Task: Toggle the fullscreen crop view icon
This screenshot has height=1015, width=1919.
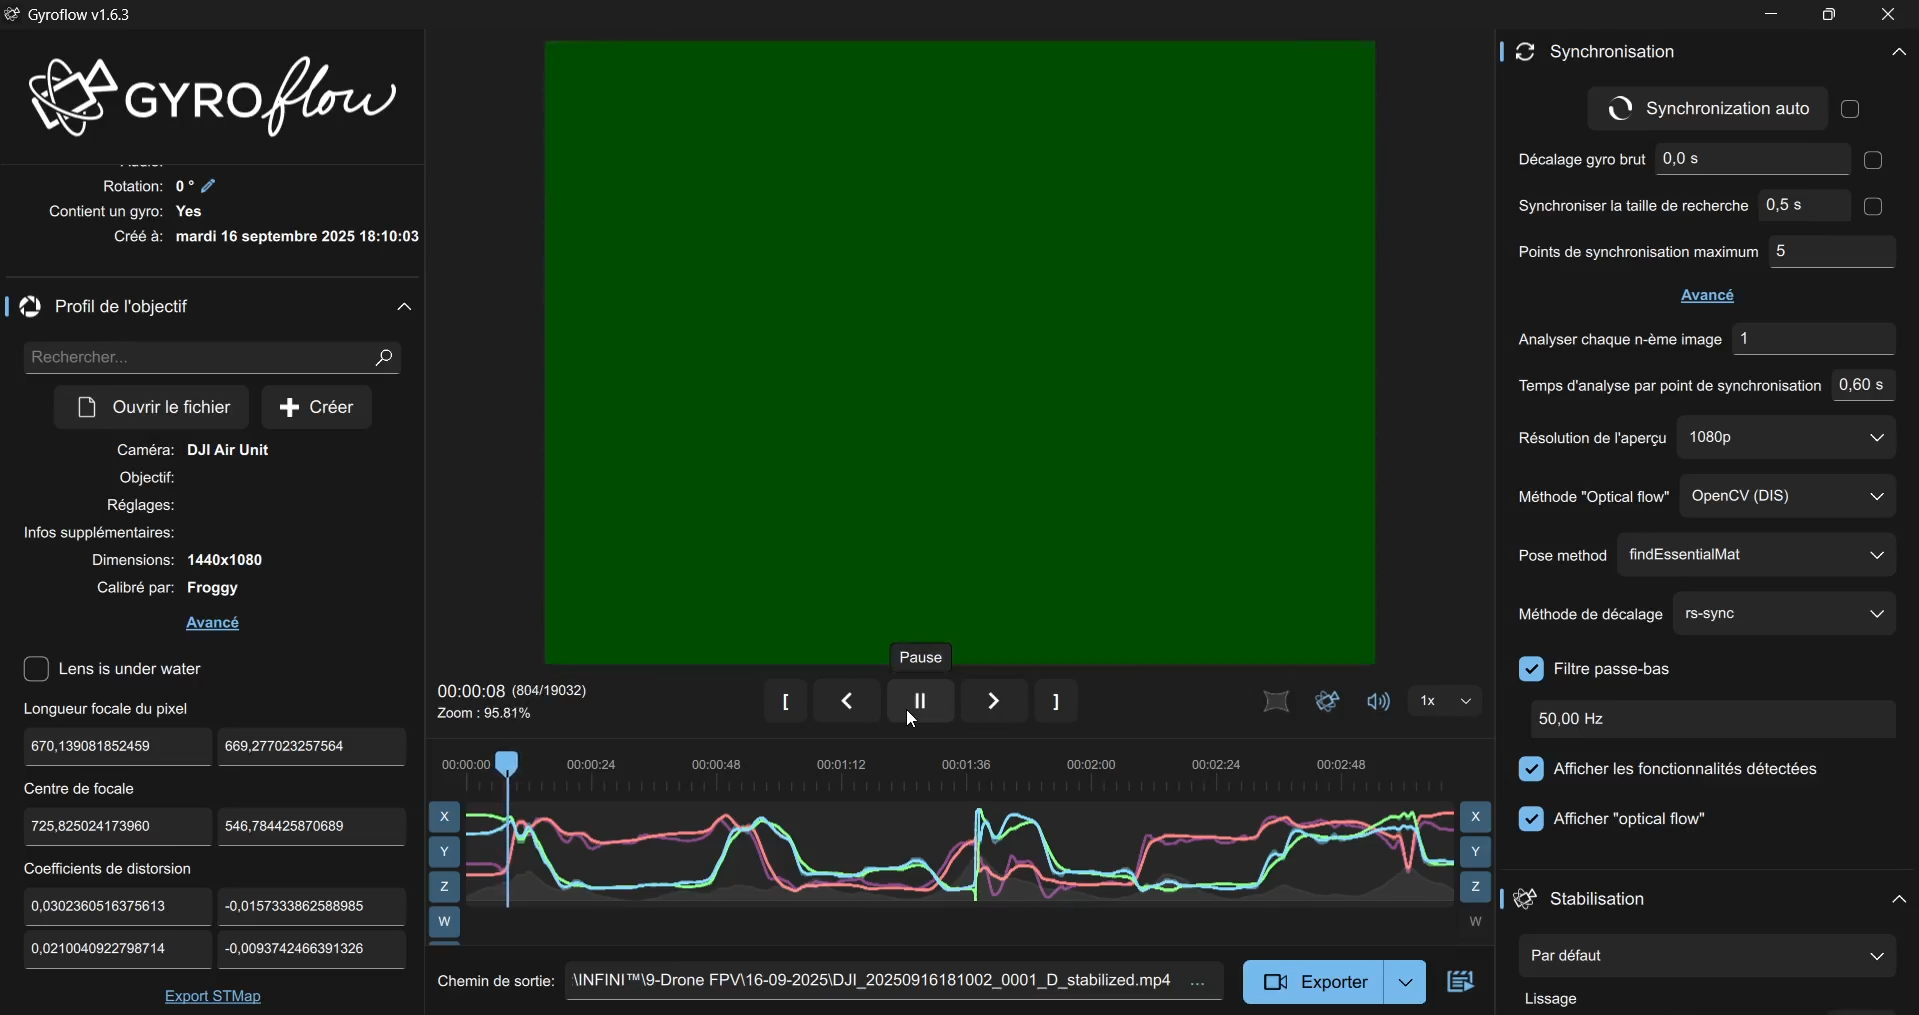Action: (x=1276, y=702)
